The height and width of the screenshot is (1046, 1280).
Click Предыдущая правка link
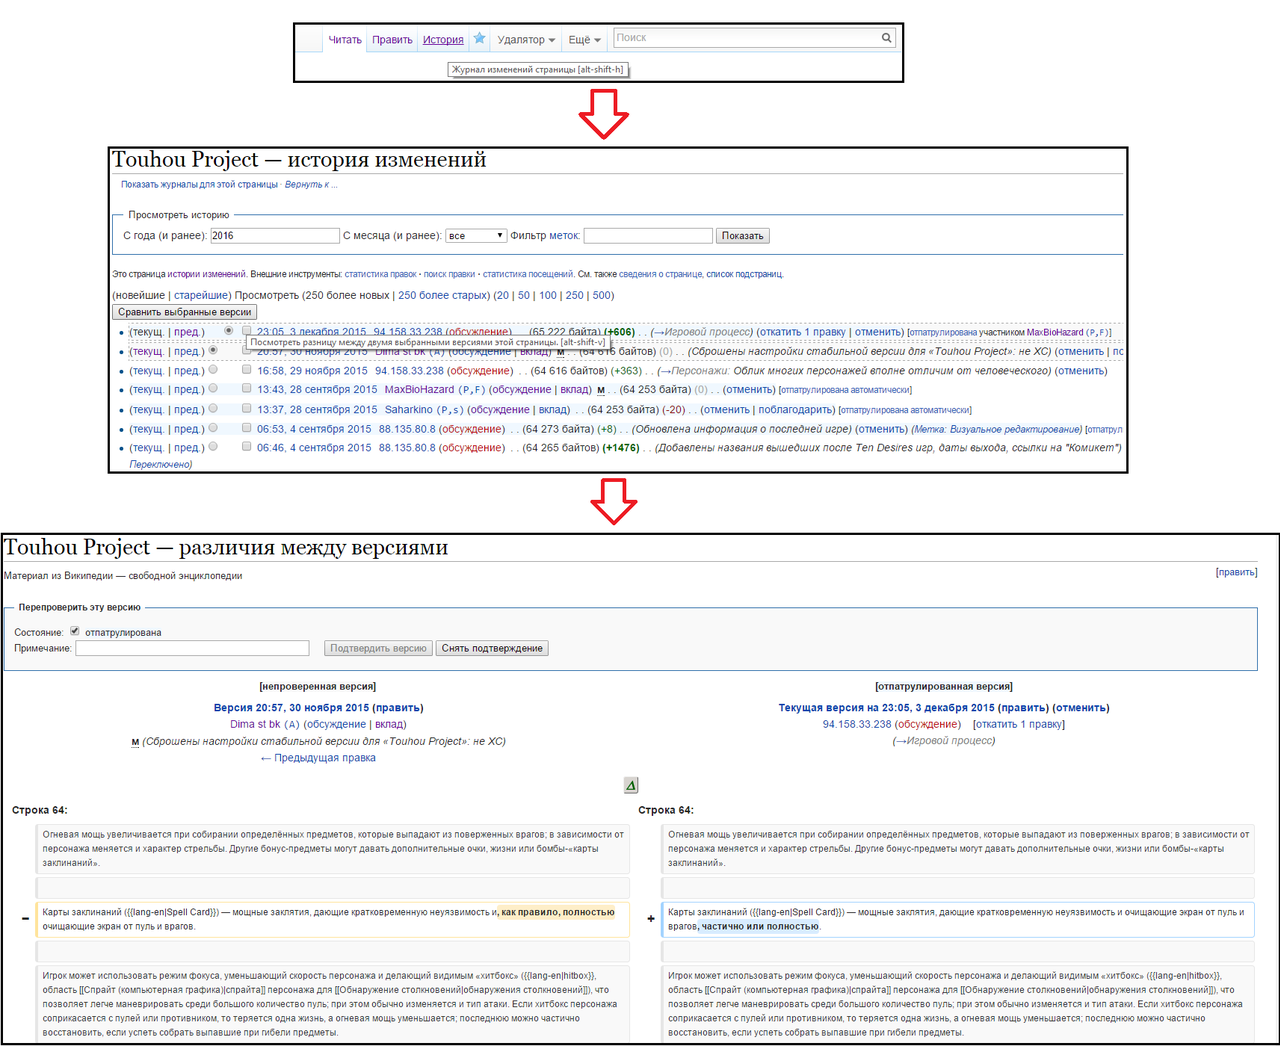(318, 758)
